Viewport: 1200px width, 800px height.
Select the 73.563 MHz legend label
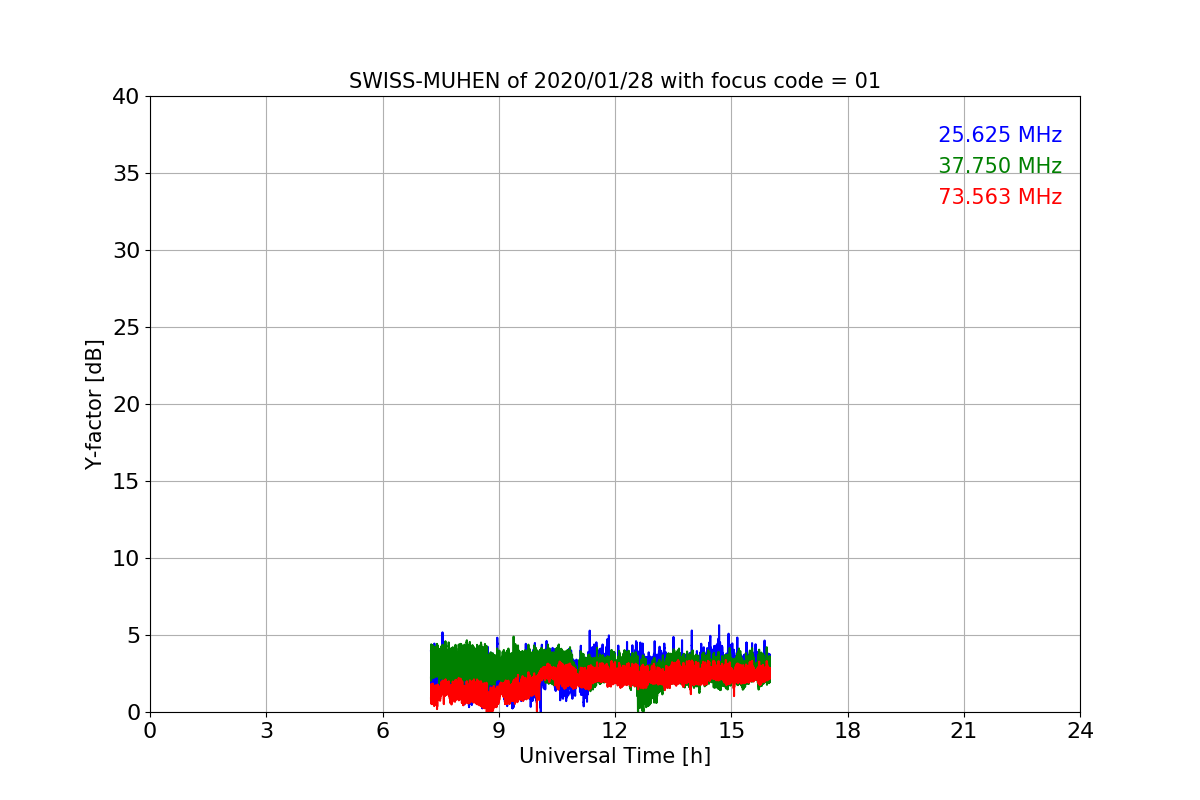coord(1000,197)
